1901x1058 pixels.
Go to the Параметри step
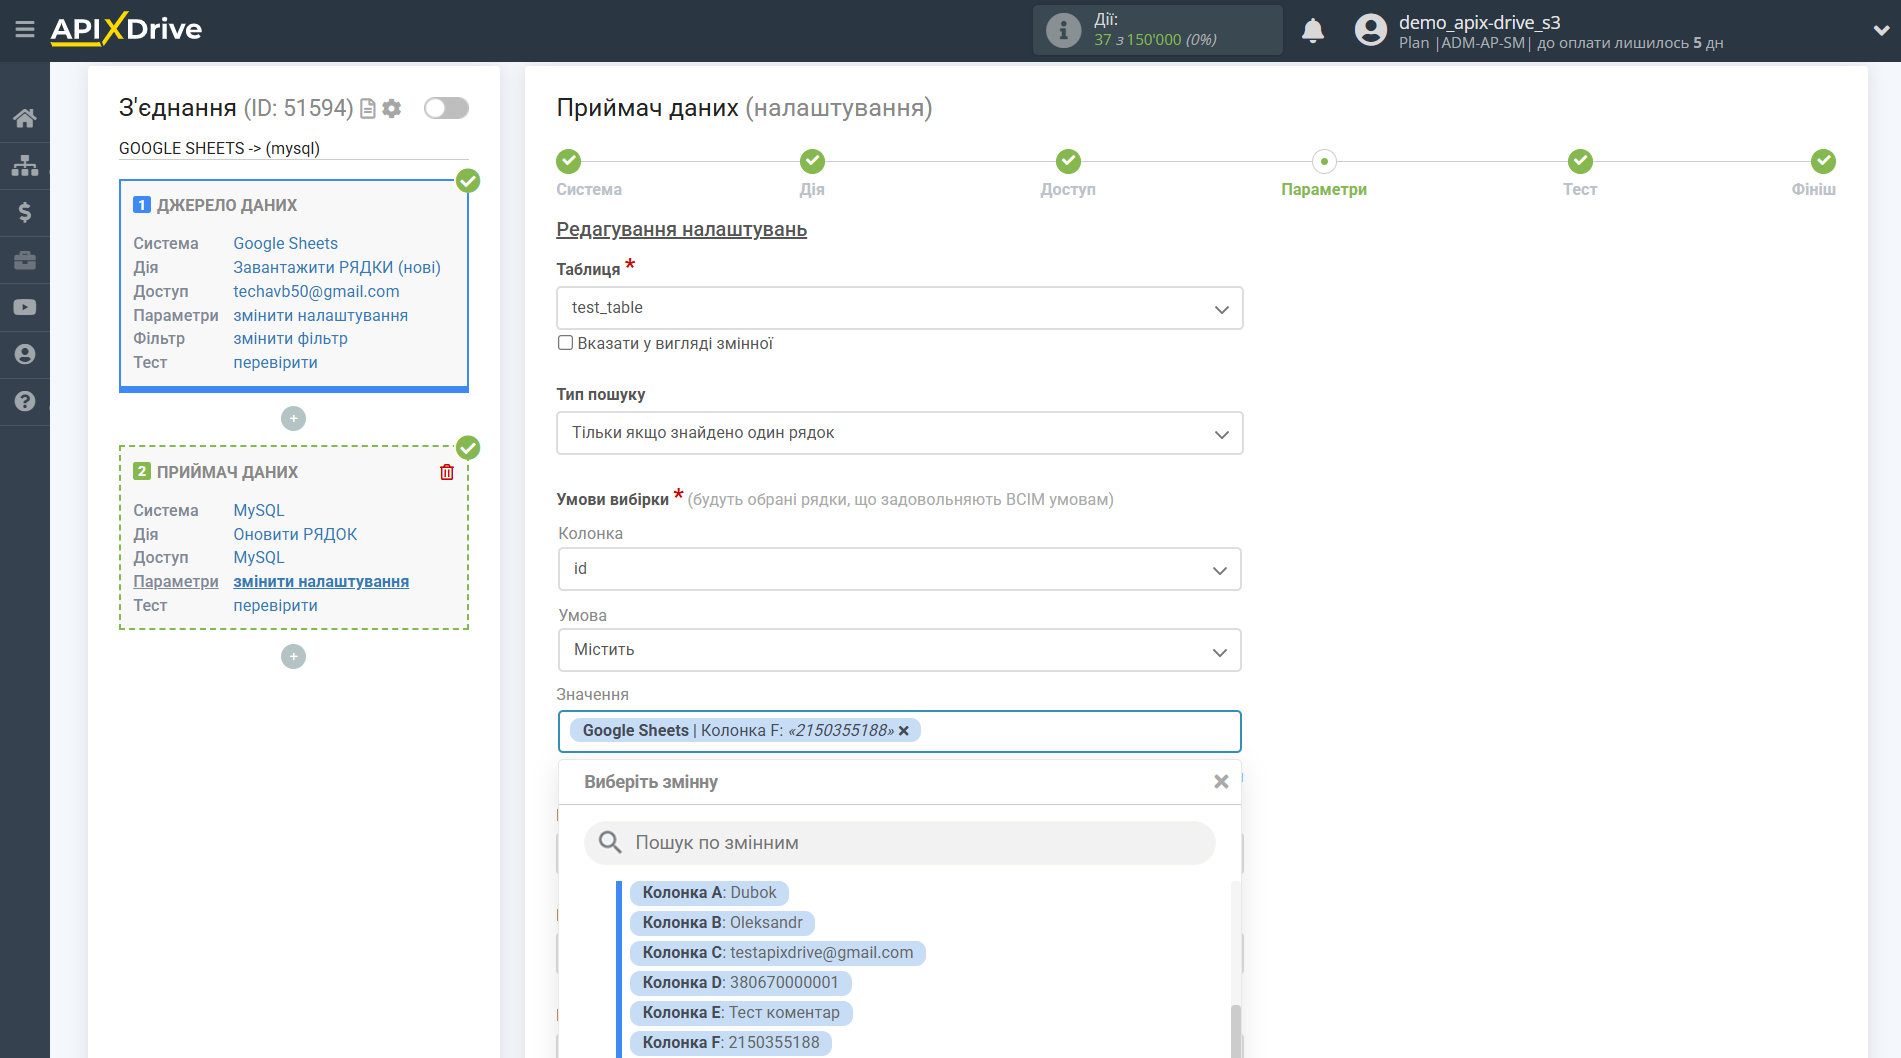[x=1324, y=161]
